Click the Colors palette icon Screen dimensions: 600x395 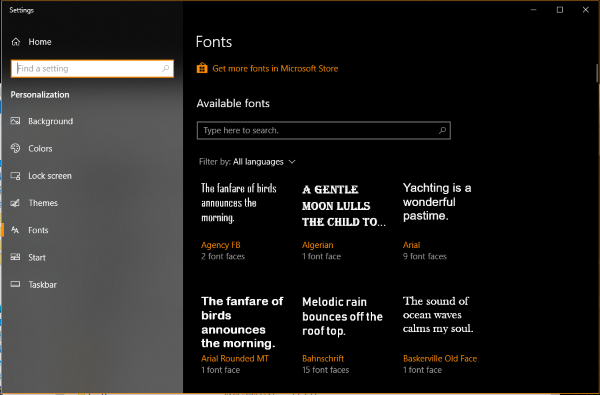pyautogui.click(x=15, y=148)
